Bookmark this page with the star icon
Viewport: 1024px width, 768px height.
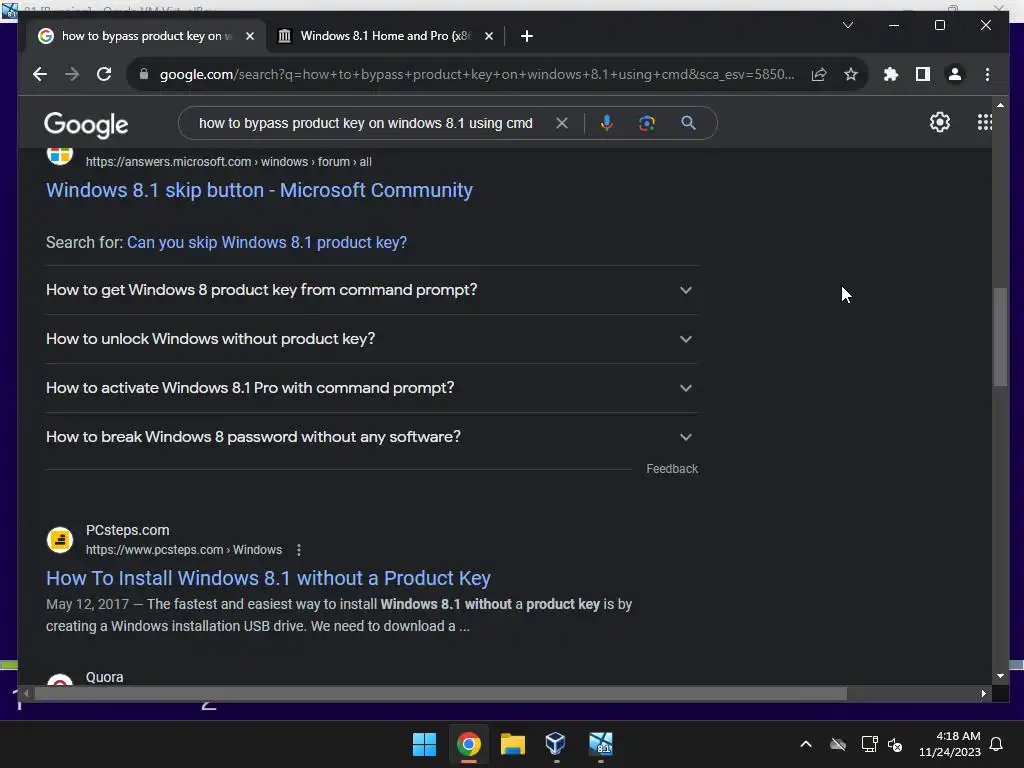[850, 74]
